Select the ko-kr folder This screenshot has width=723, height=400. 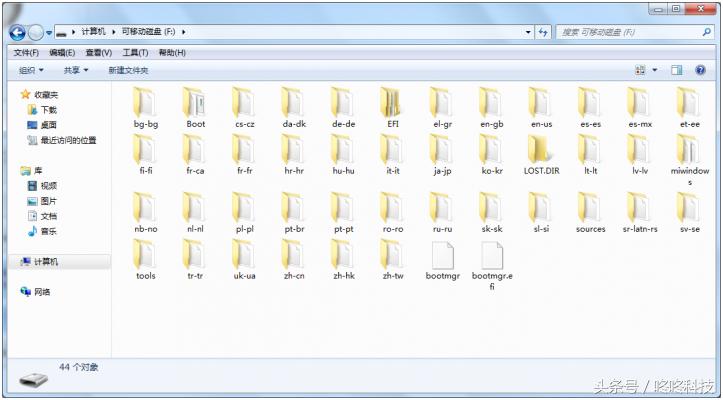(492, 154)
